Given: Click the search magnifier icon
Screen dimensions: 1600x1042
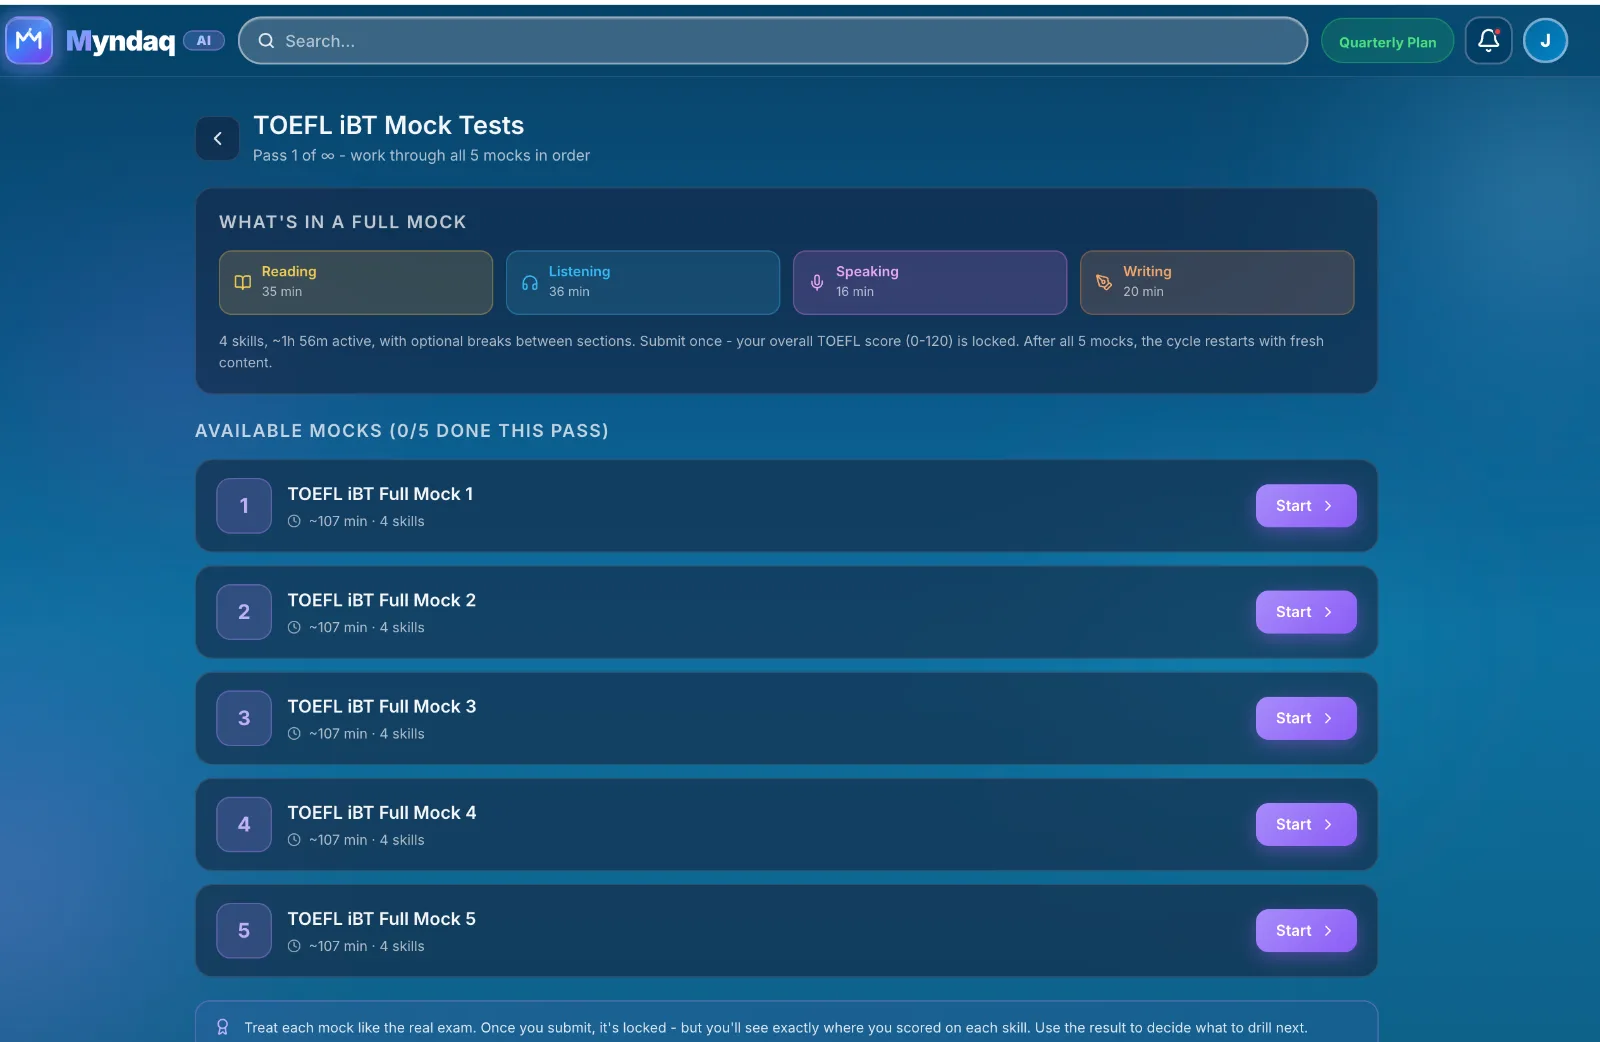Looking at the screenshot, I should 266,41.
